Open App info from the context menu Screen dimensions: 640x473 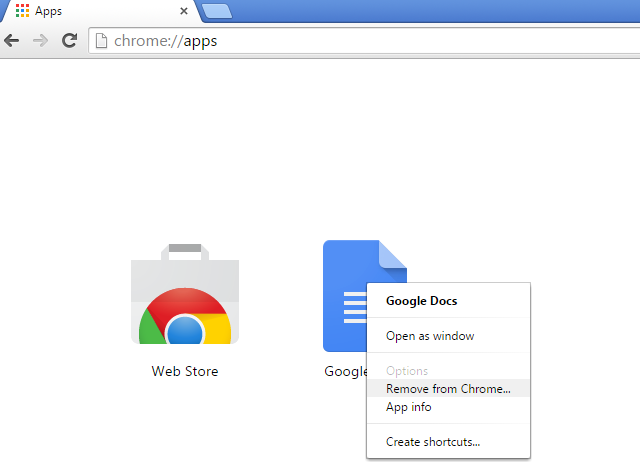(x=448, y=406)
